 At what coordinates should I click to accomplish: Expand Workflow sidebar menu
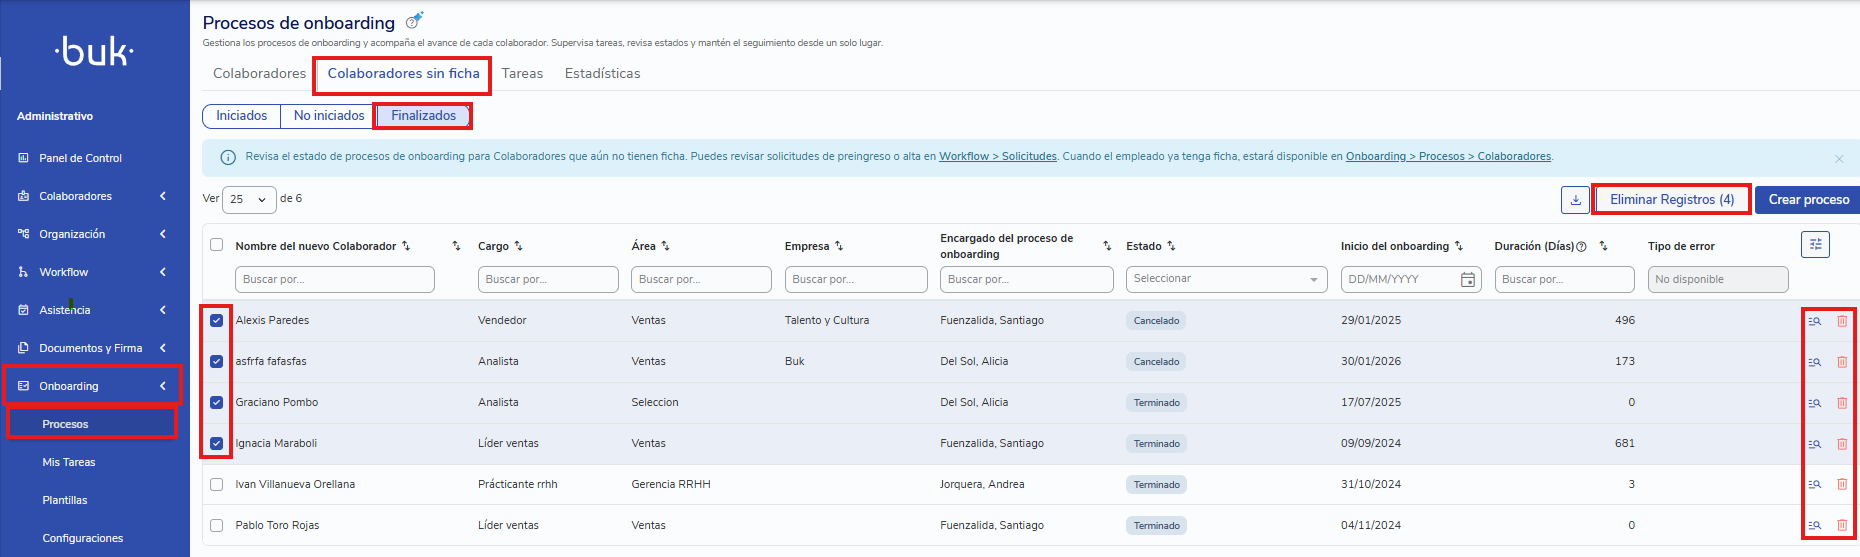click(x=94, y=272)
